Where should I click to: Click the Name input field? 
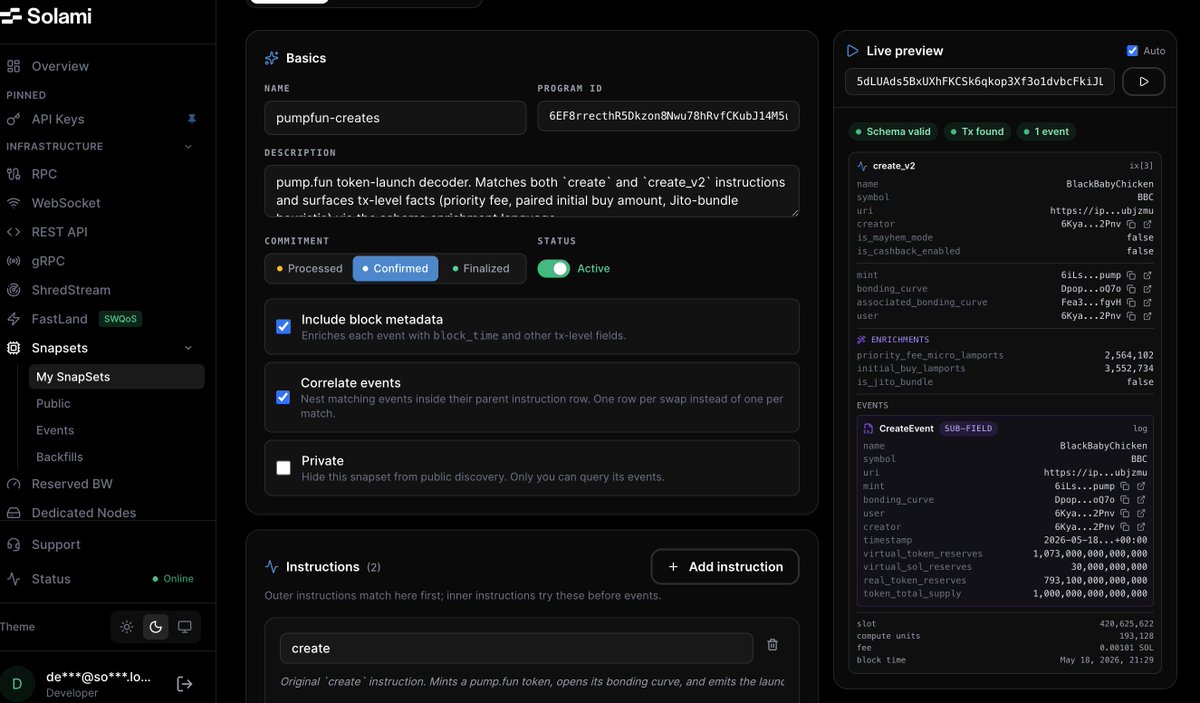(395, 118)
